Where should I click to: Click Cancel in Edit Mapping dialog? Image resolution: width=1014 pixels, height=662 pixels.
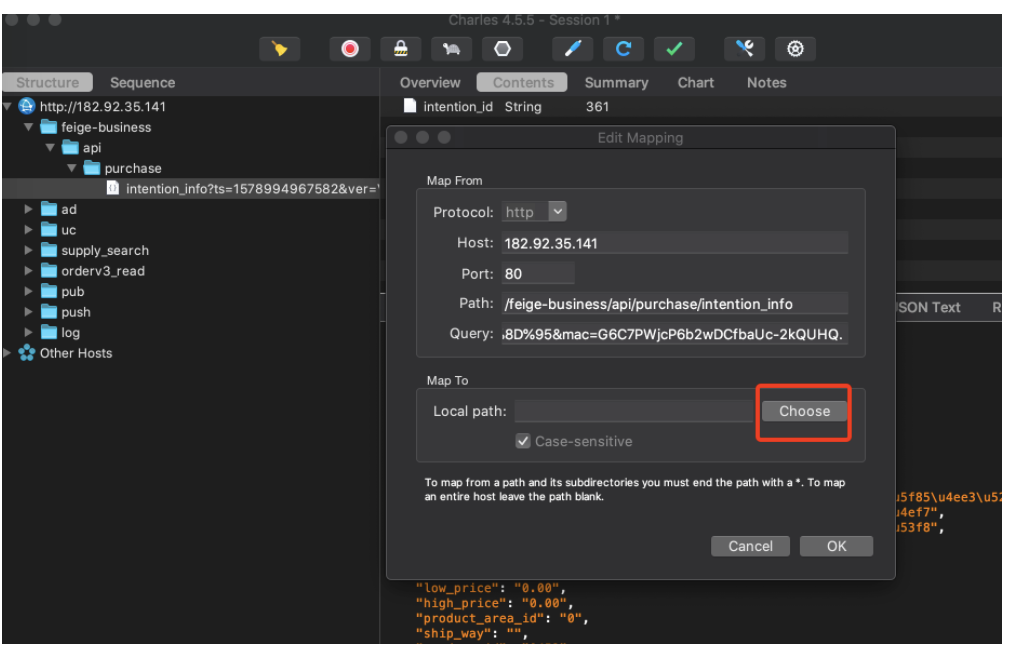pyautogui.click(x=750, y=546)
